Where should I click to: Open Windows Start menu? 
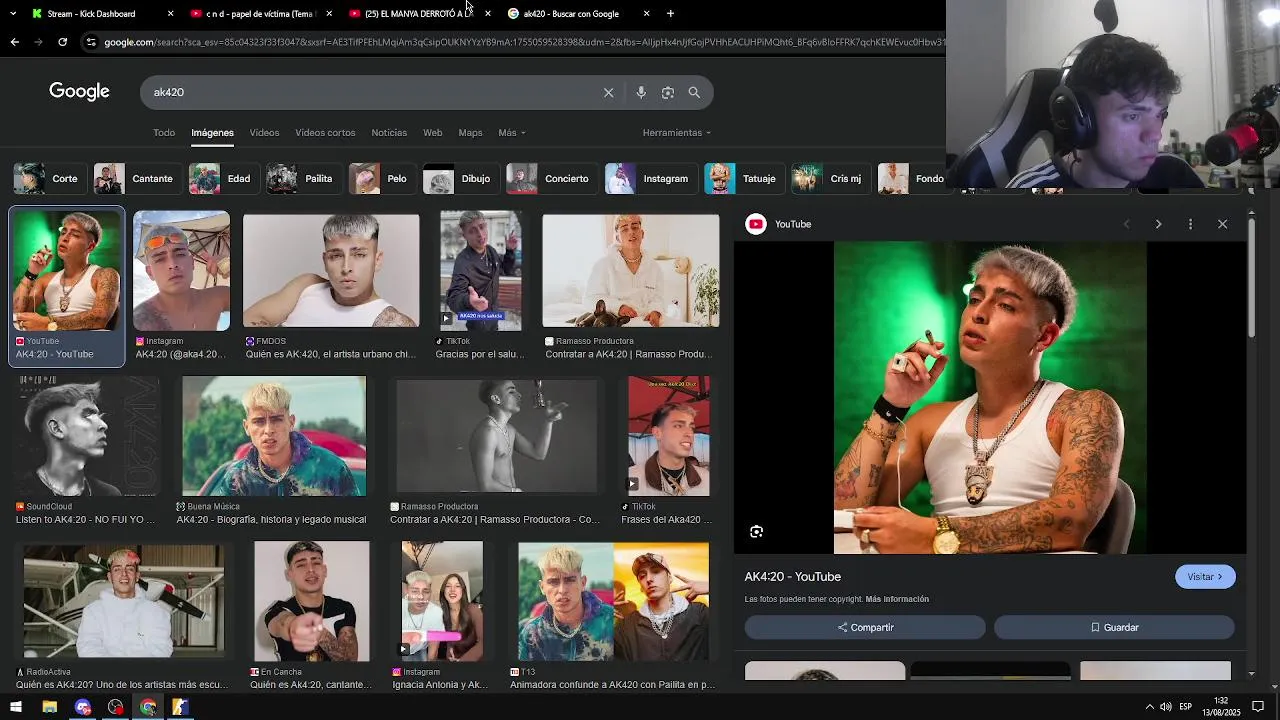pos(15,707)
